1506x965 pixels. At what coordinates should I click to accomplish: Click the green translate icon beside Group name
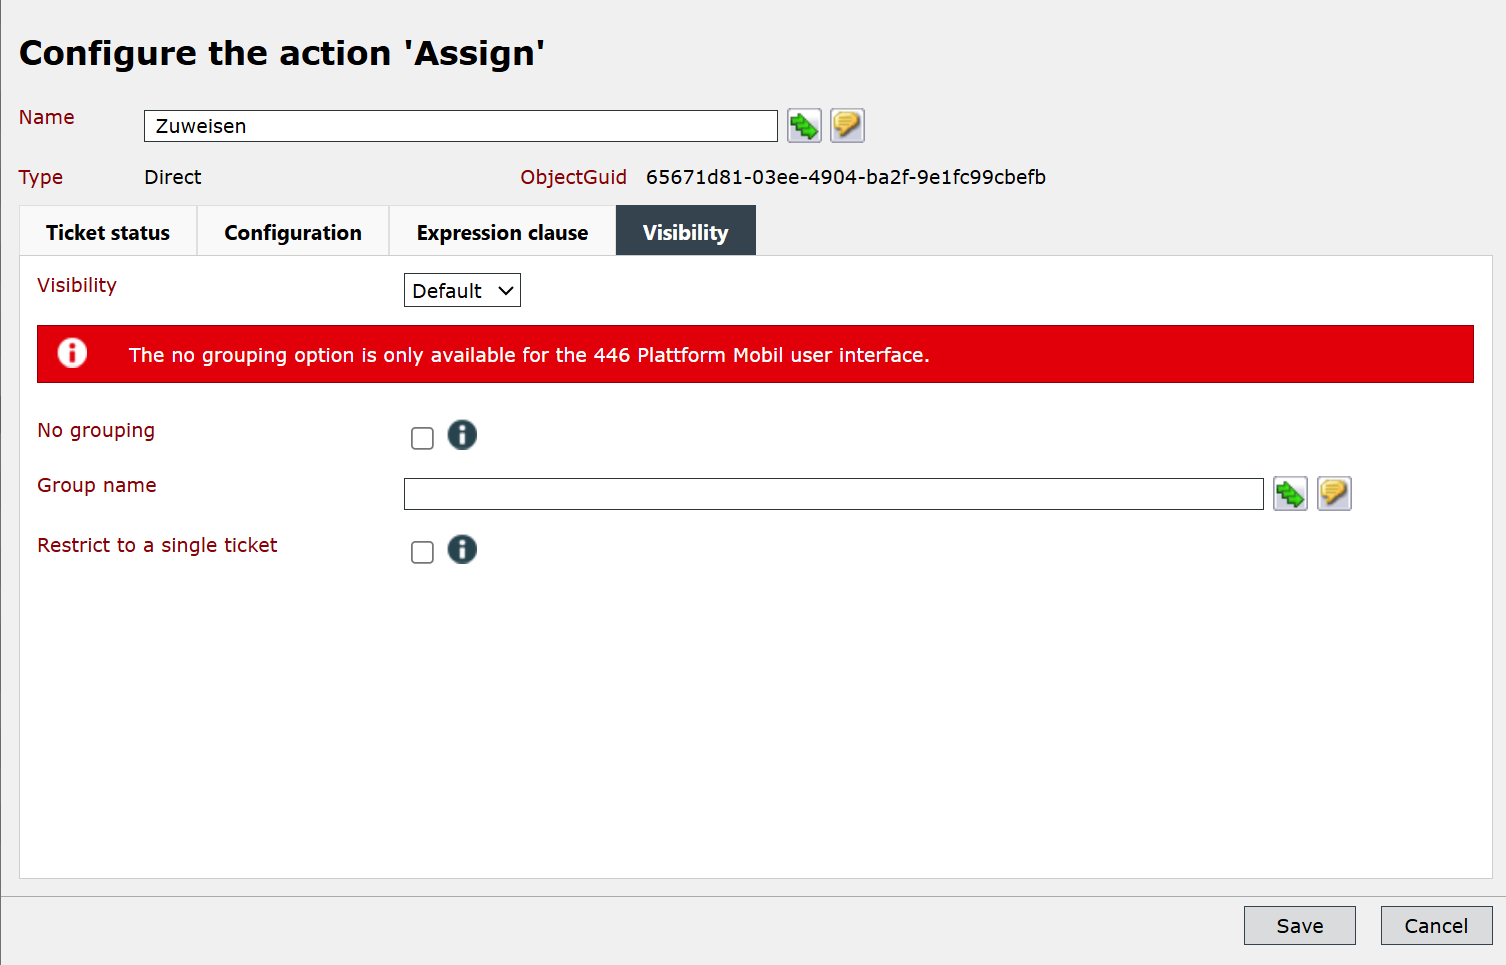point(1290,494)
